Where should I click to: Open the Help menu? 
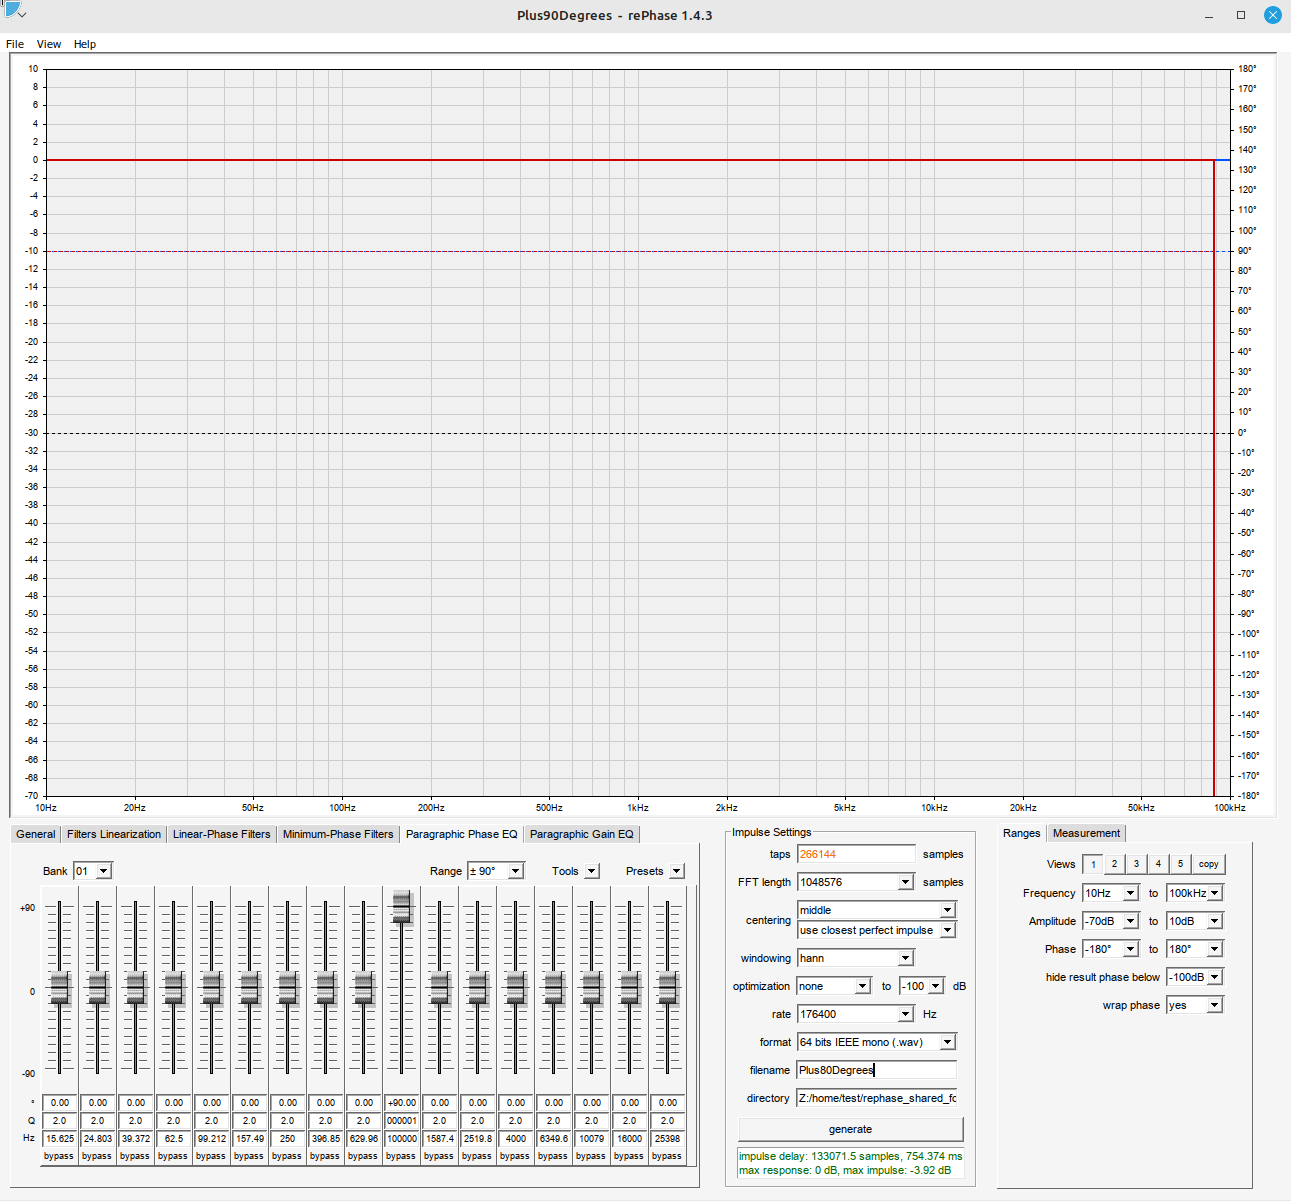pos(85,44)
